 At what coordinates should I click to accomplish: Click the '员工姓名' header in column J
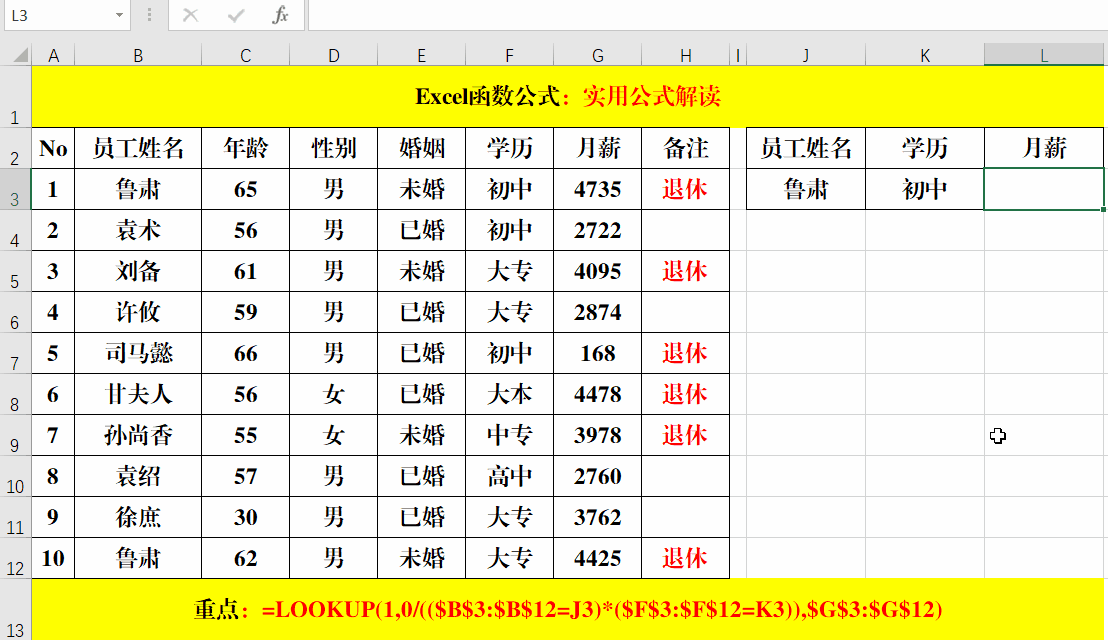tap(806, 148)
